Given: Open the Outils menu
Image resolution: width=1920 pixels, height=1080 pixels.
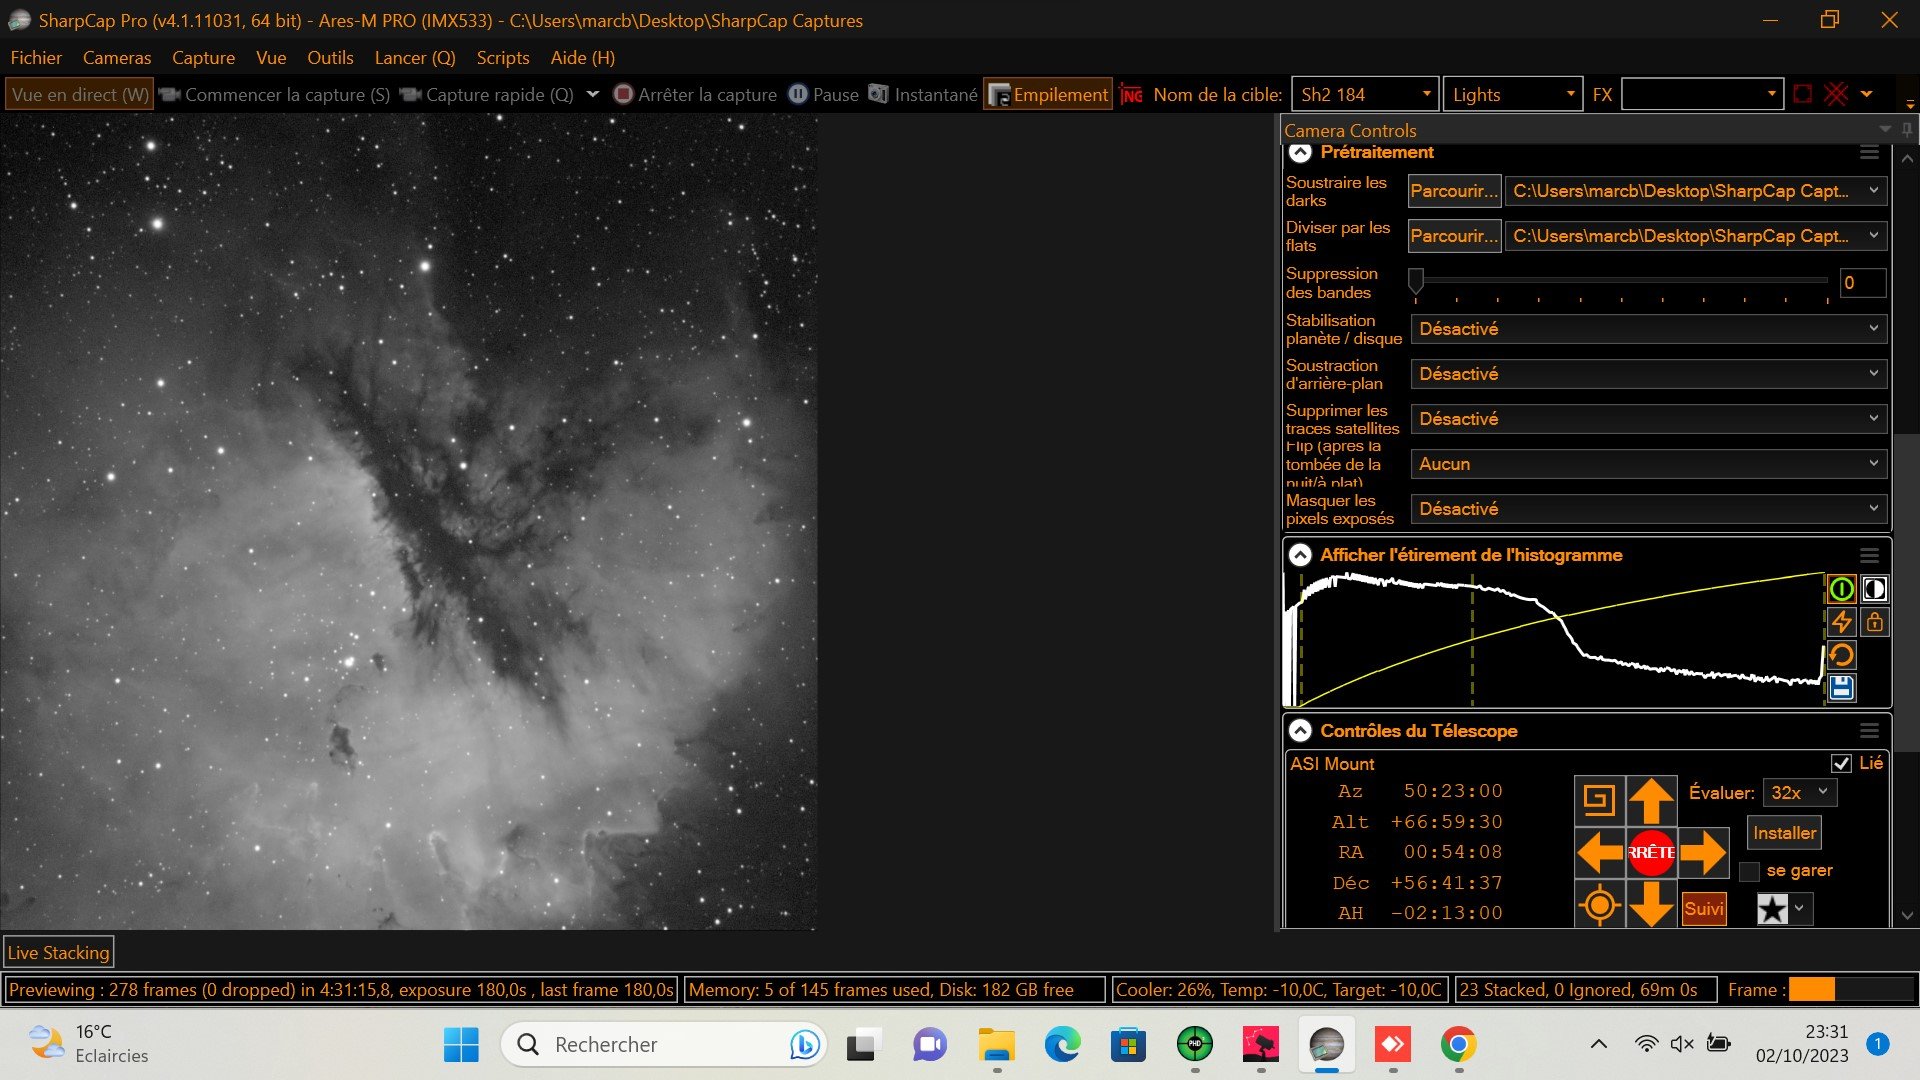Looking at the screenshot, I should pos(330,58).
